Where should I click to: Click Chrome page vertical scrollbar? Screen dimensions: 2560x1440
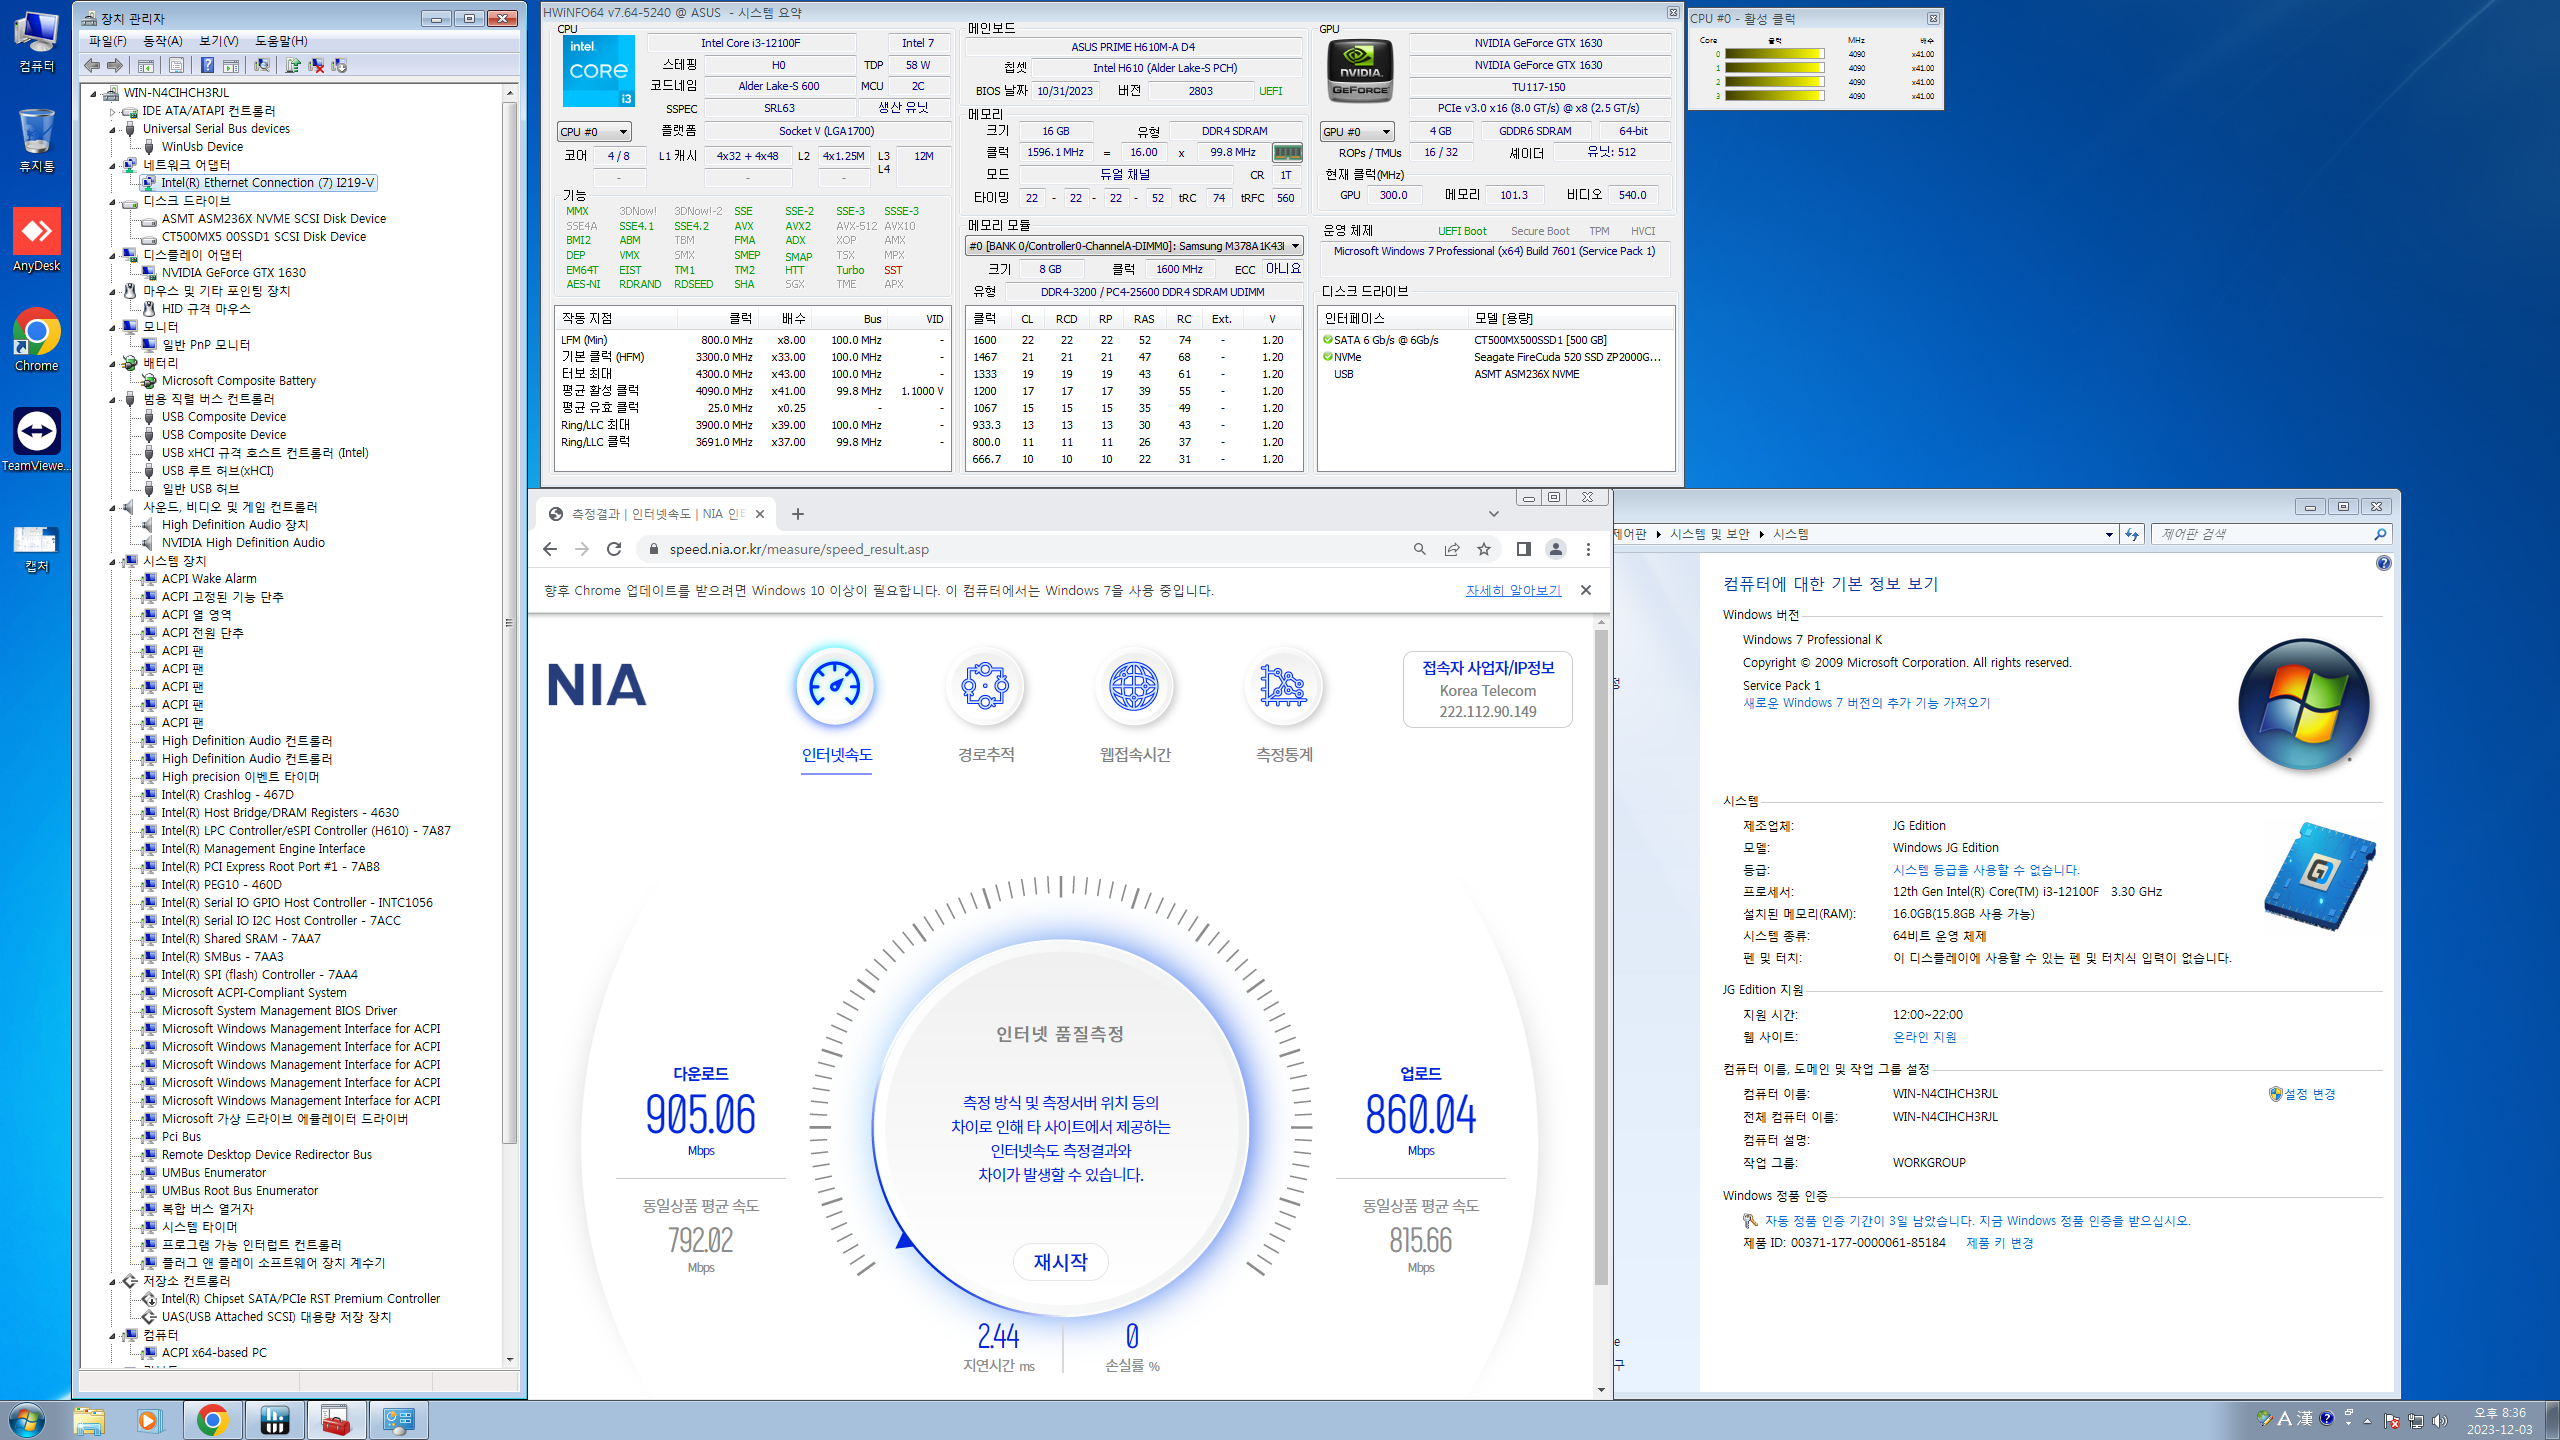tap(1601, 955)
